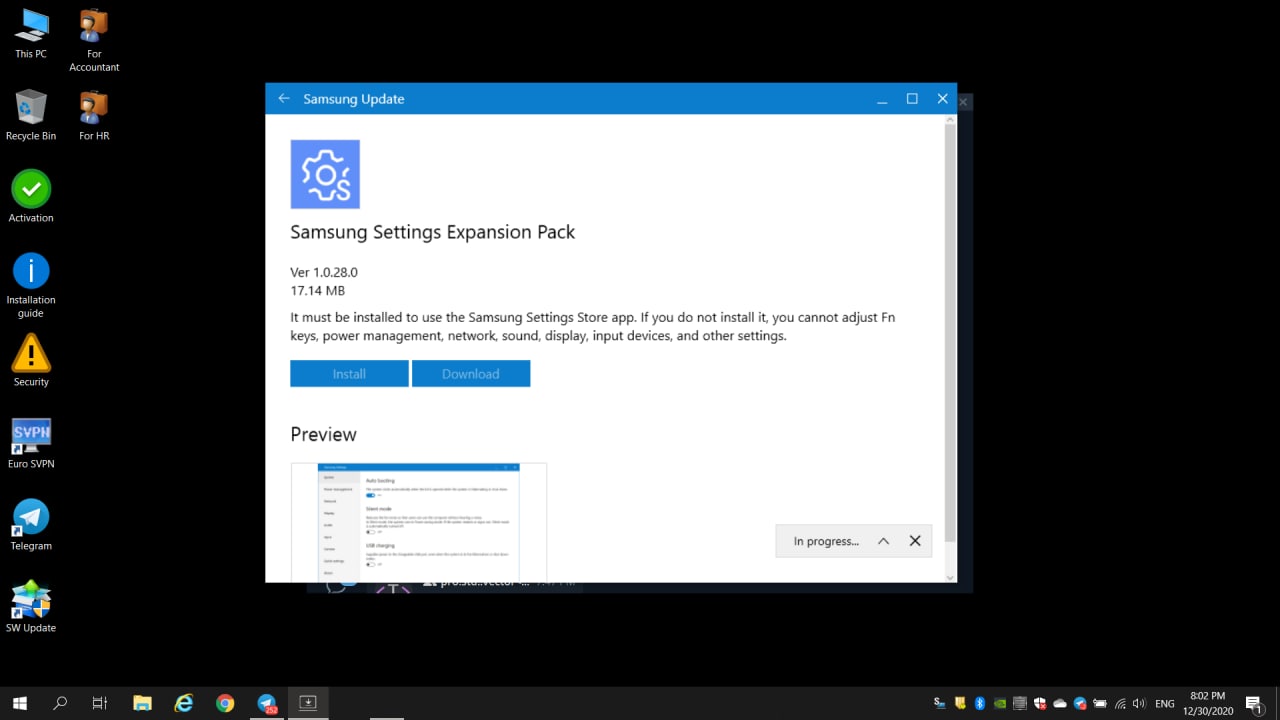This screenshot has width=1280, height=720.
Task: Launch Google Chrome from the taskbar
Action: pos(225,703)
